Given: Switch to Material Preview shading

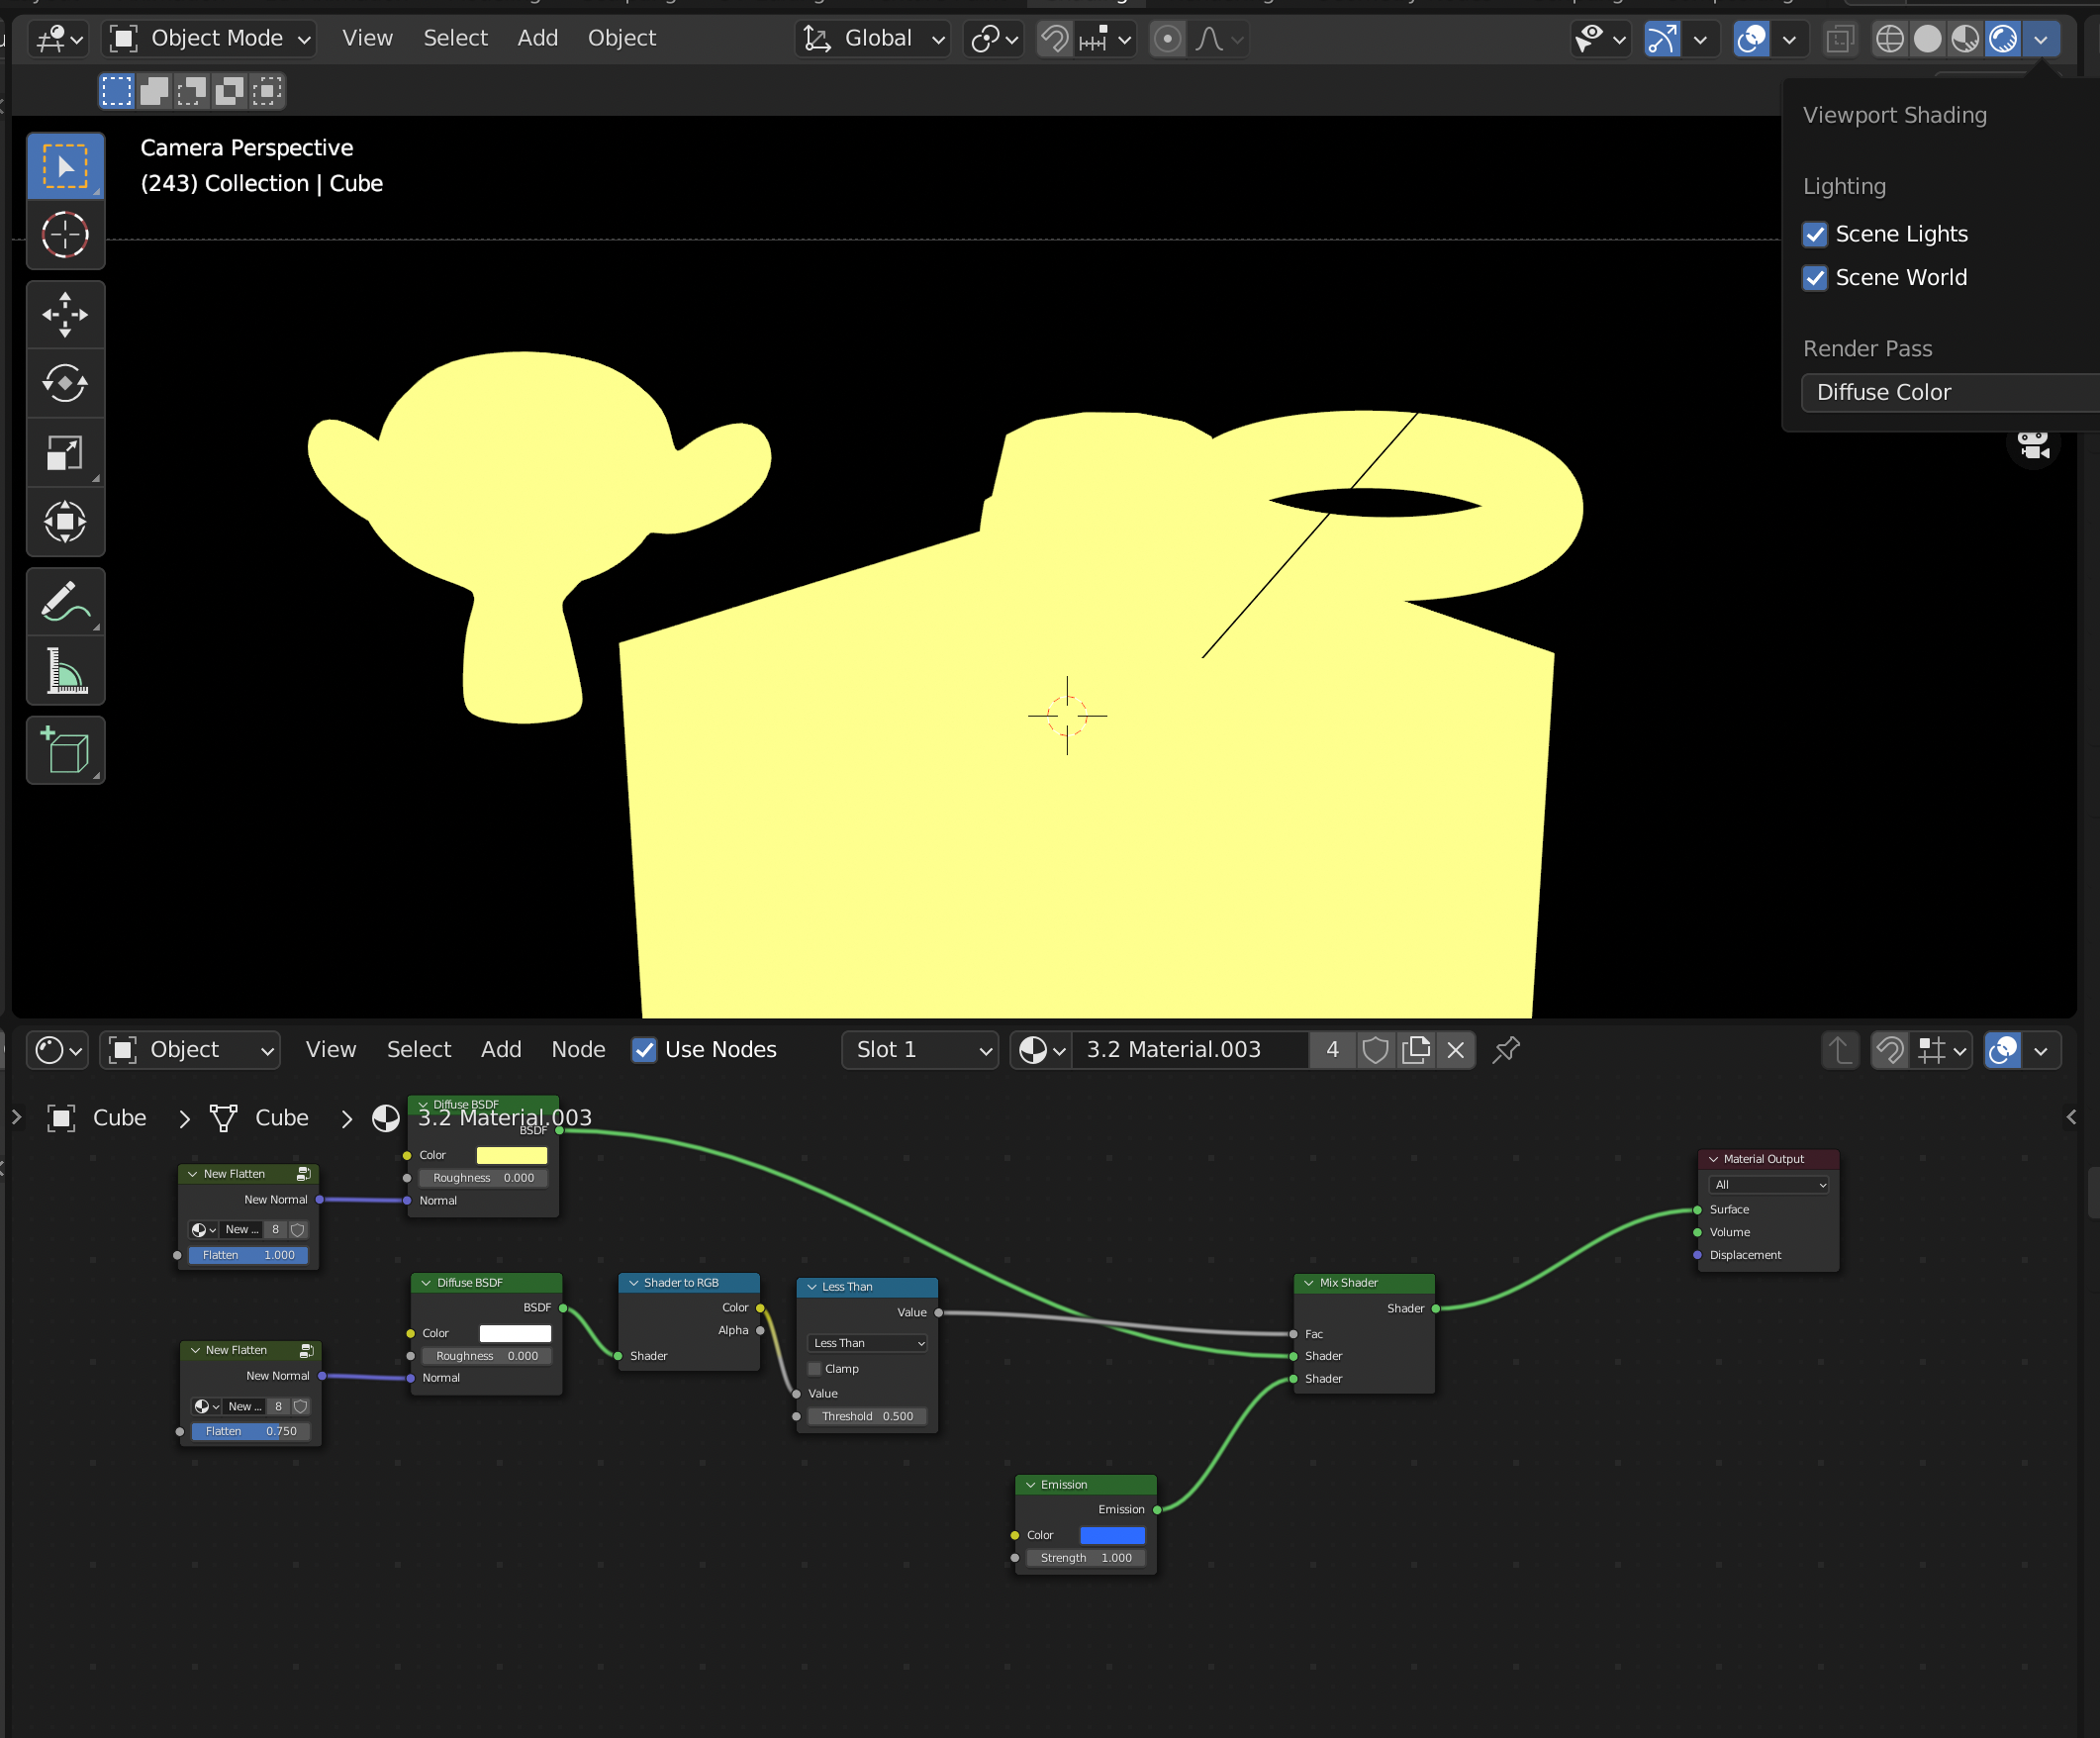Looking at the screenshot, I should [1965, 39].
